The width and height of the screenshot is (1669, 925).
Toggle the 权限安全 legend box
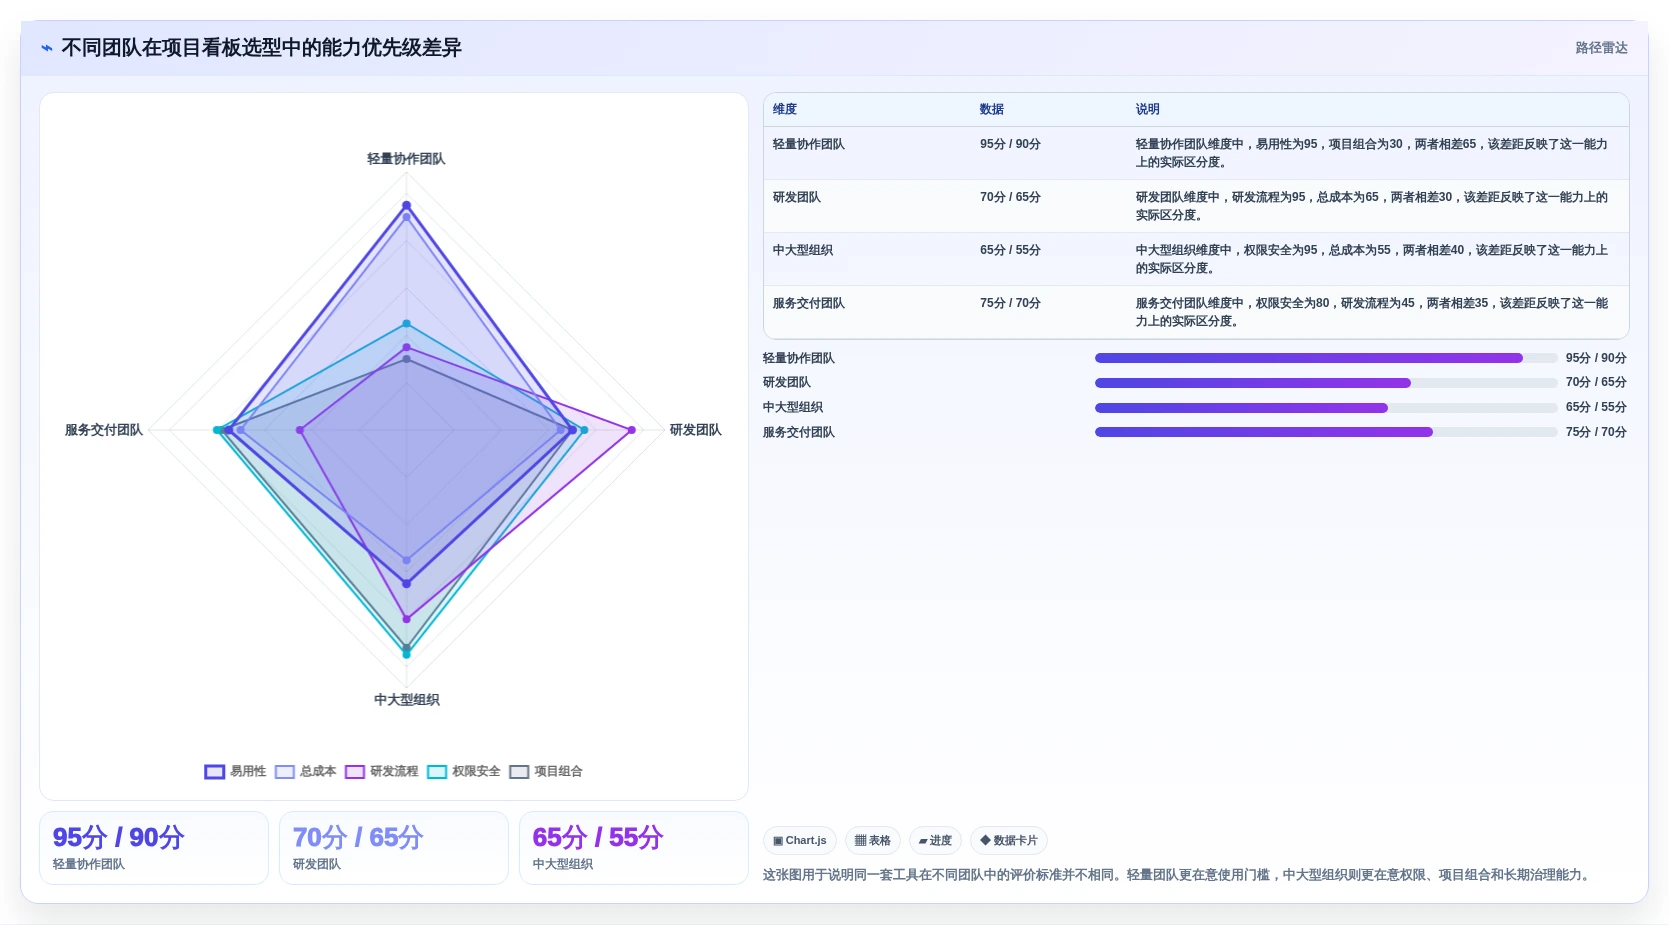[x=437, y=772]
